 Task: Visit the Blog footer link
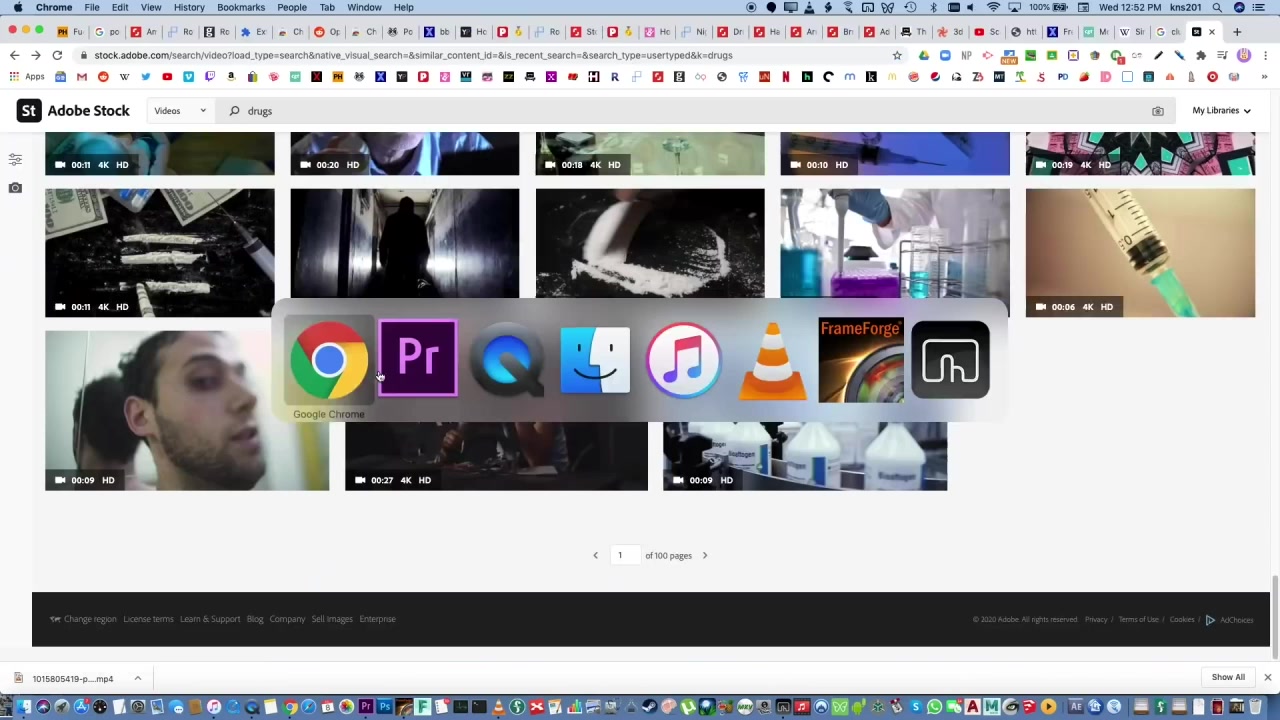click(x=255, y=619)
